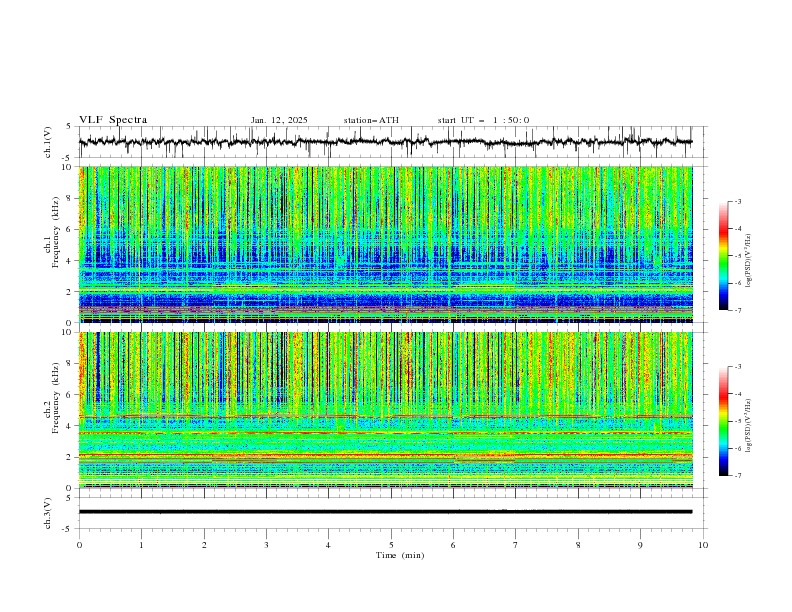
Task: Click the "station=ATH" label
Action: pyautogui.click(x=371, y=120)
